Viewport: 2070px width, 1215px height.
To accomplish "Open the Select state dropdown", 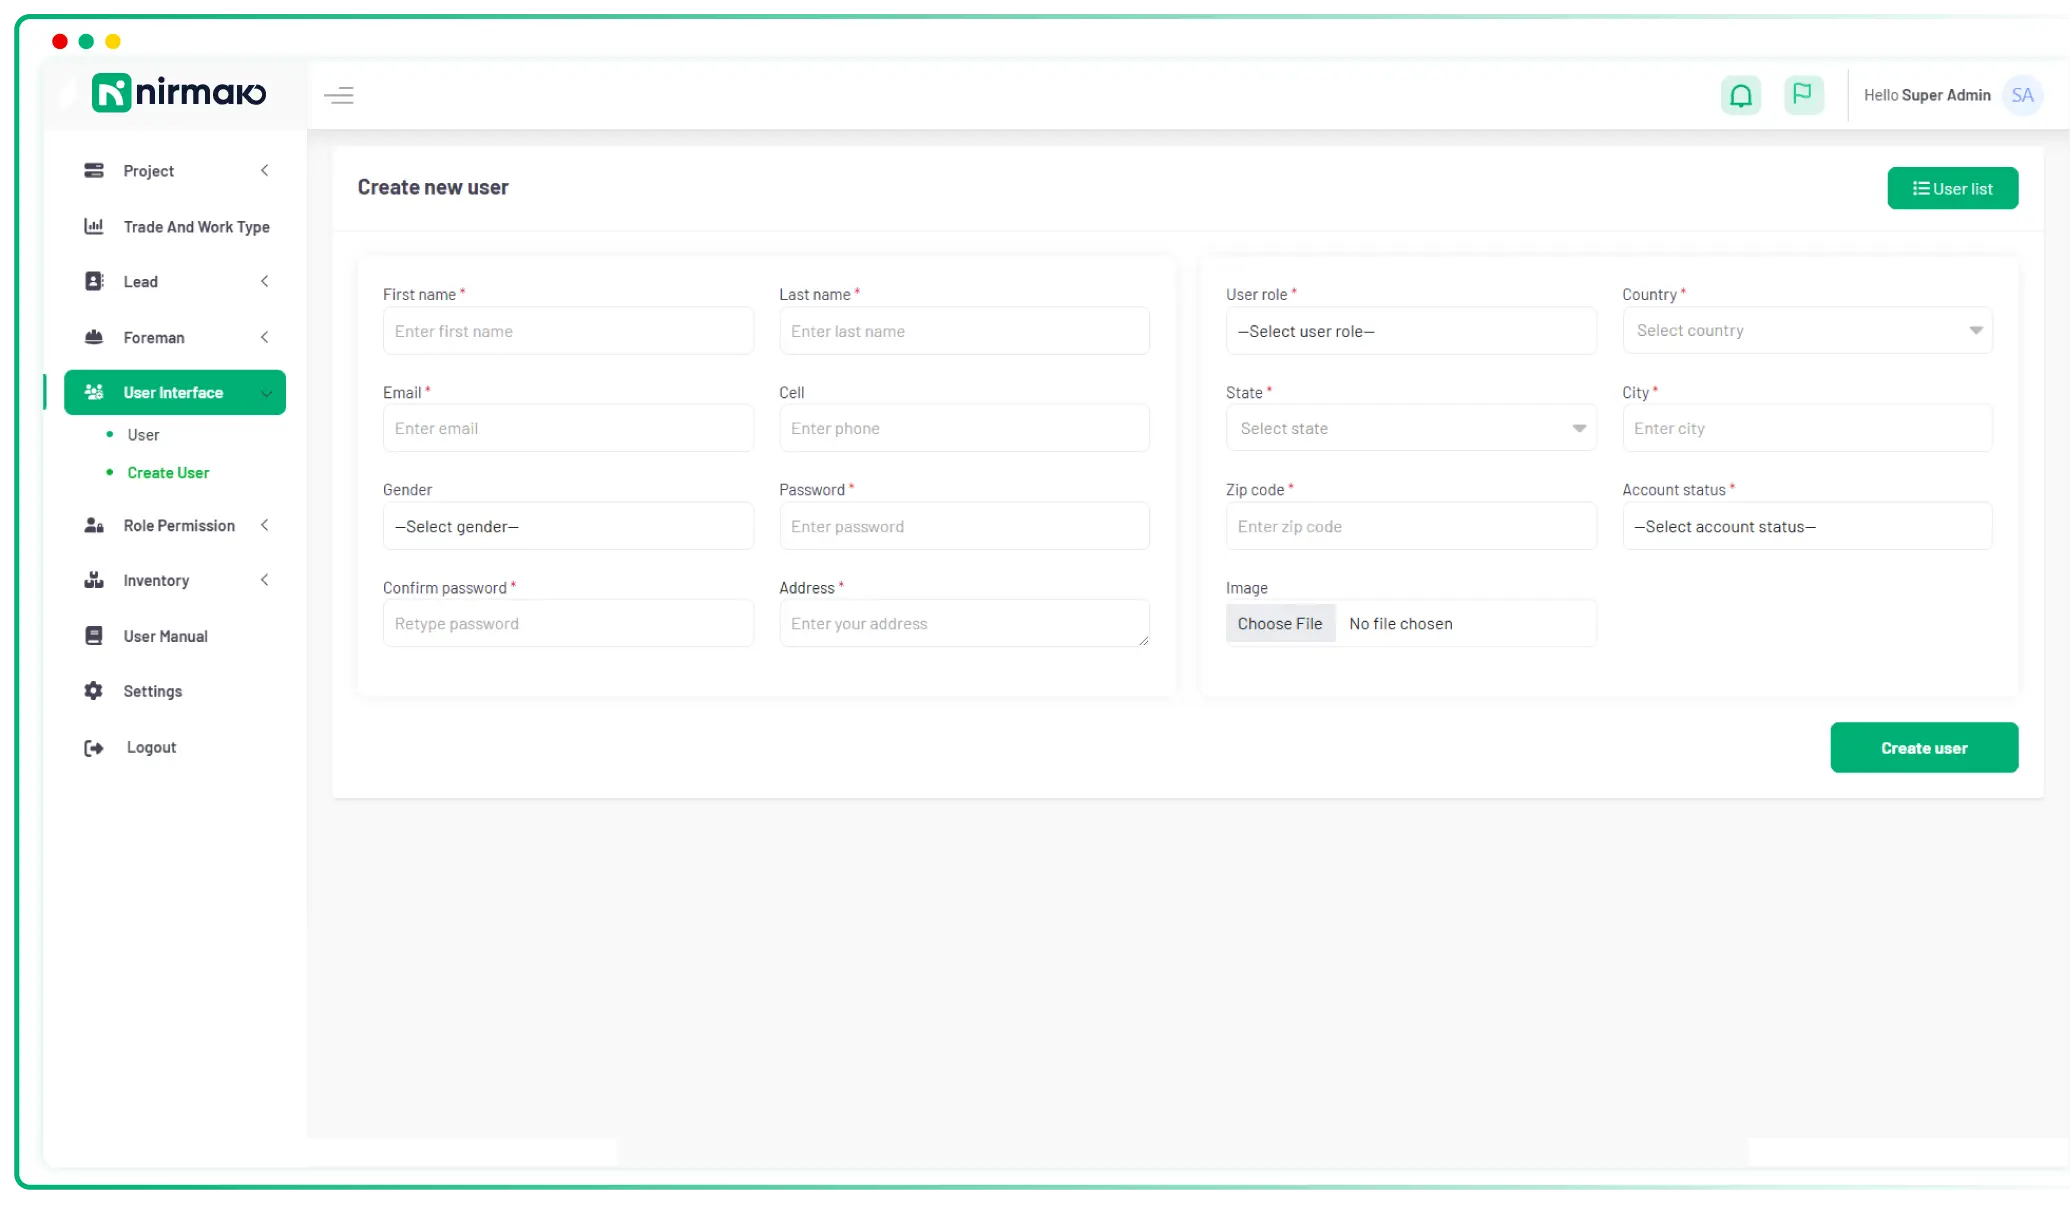I will tap(1410, 427).
